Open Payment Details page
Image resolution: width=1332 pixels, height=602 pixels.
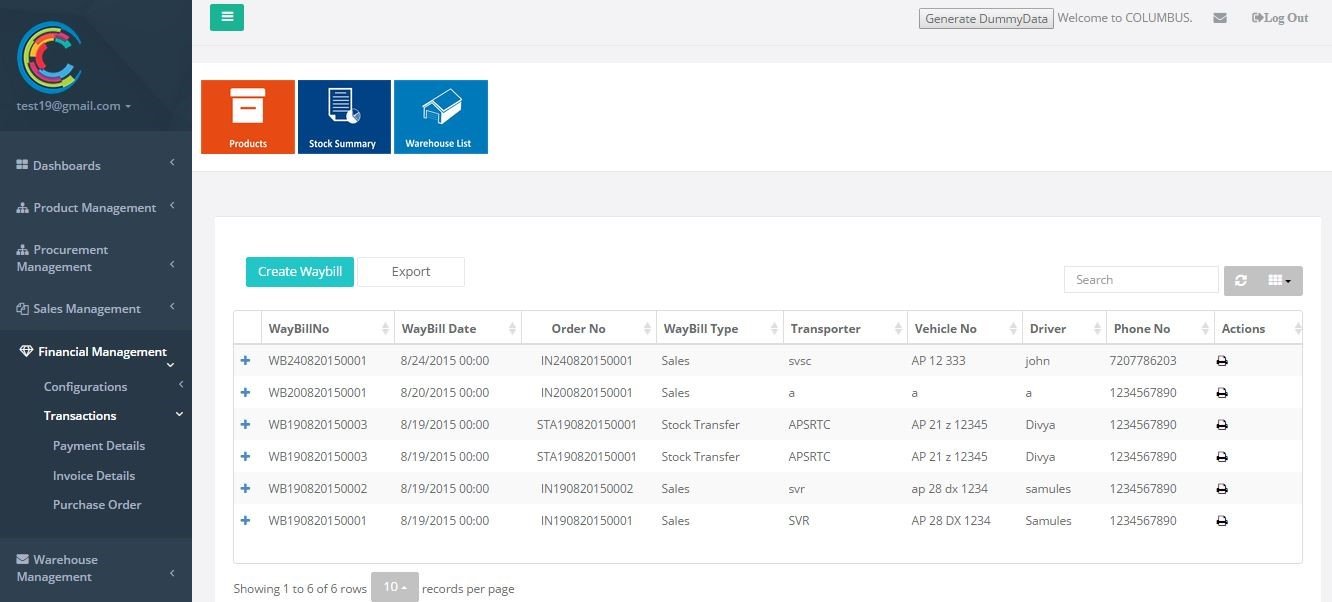click(99, 446)
